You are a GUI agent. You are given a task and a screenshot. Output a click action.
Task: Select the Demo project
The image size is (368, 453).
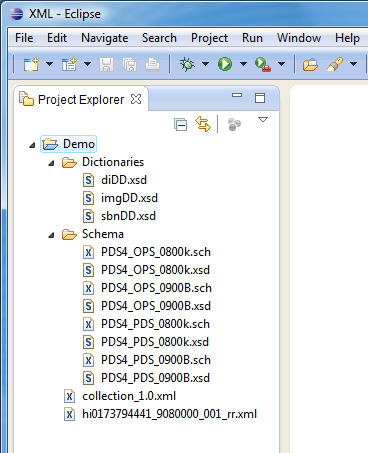[x=68, y=144]
